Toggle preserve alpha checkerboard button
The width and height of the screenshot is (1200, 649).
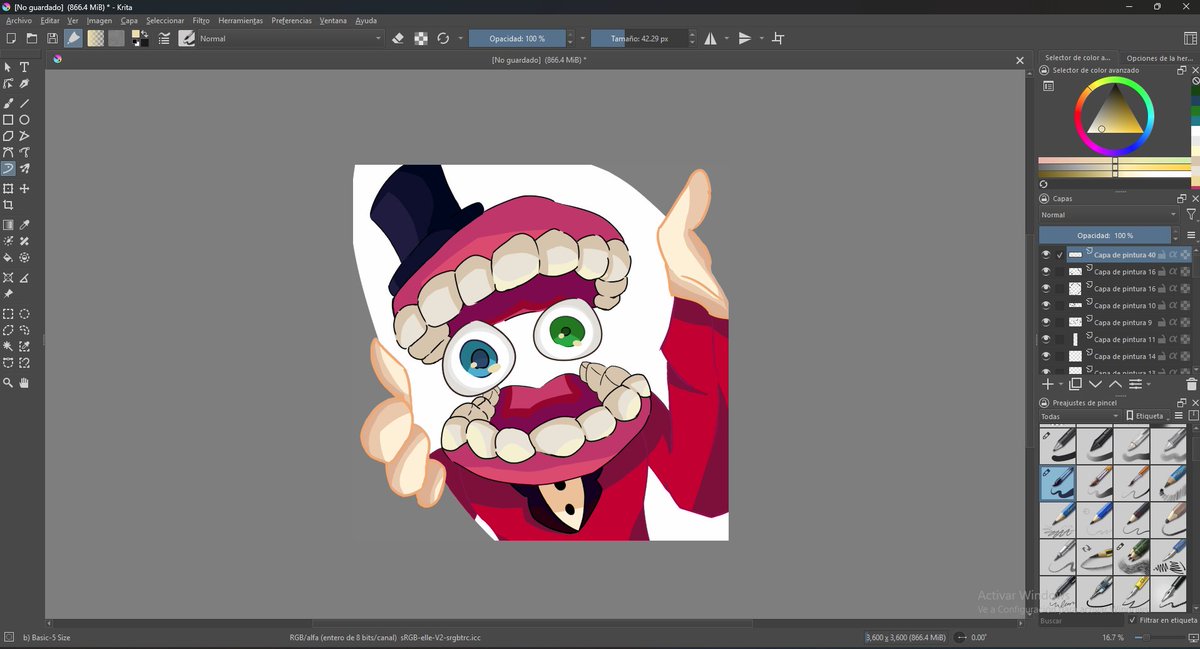pyautogui.click(x=421, y=38)
